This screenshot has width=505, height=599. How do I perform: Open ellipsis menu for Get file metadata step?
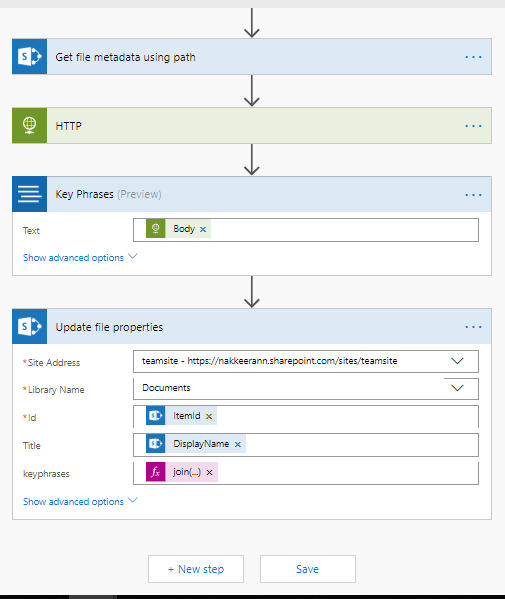point(473,57)
